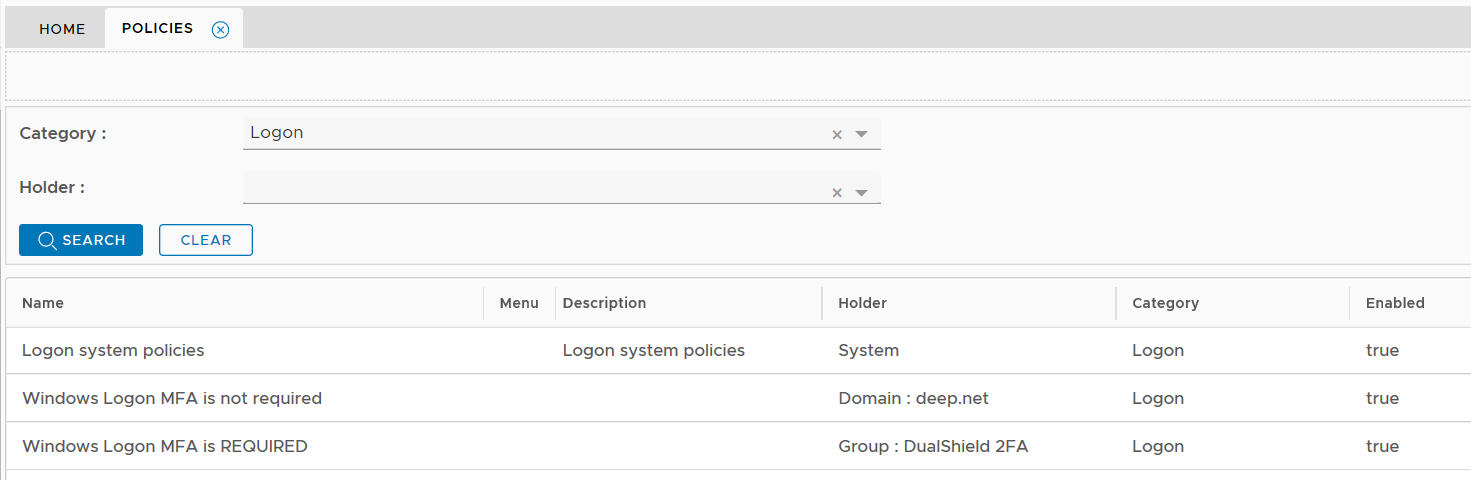Image resolution: width=1471 pixels, height=480 pixels.
Task: Select Windows Logon MFA is not required row
Action: point(172,399)
